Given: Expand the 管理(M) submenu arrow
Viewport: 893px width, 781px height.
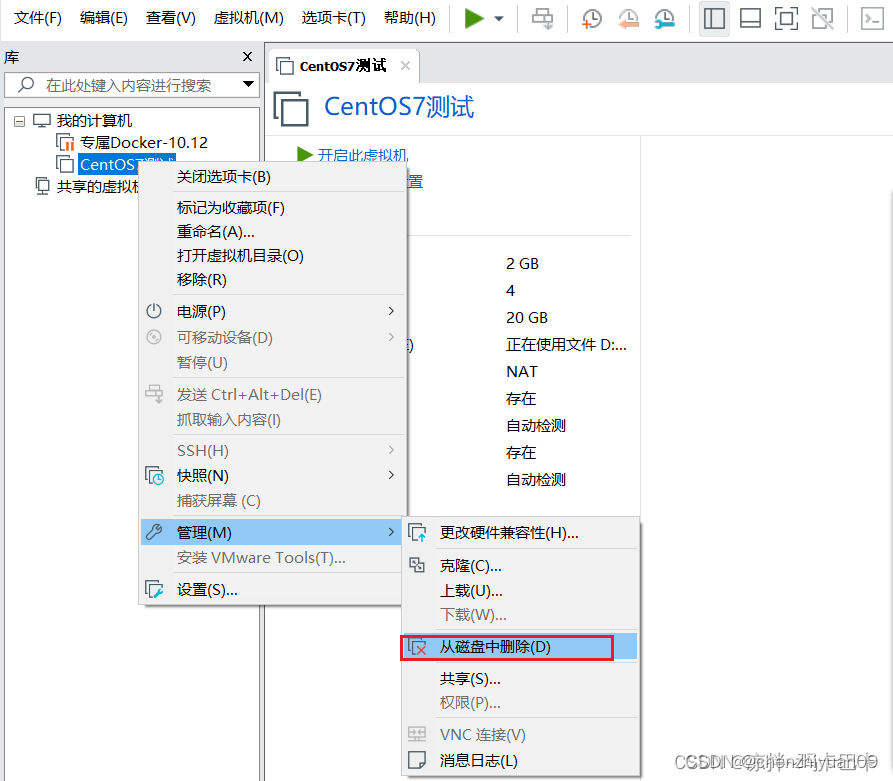Looking at the screenshot, I should coord(391,532).
